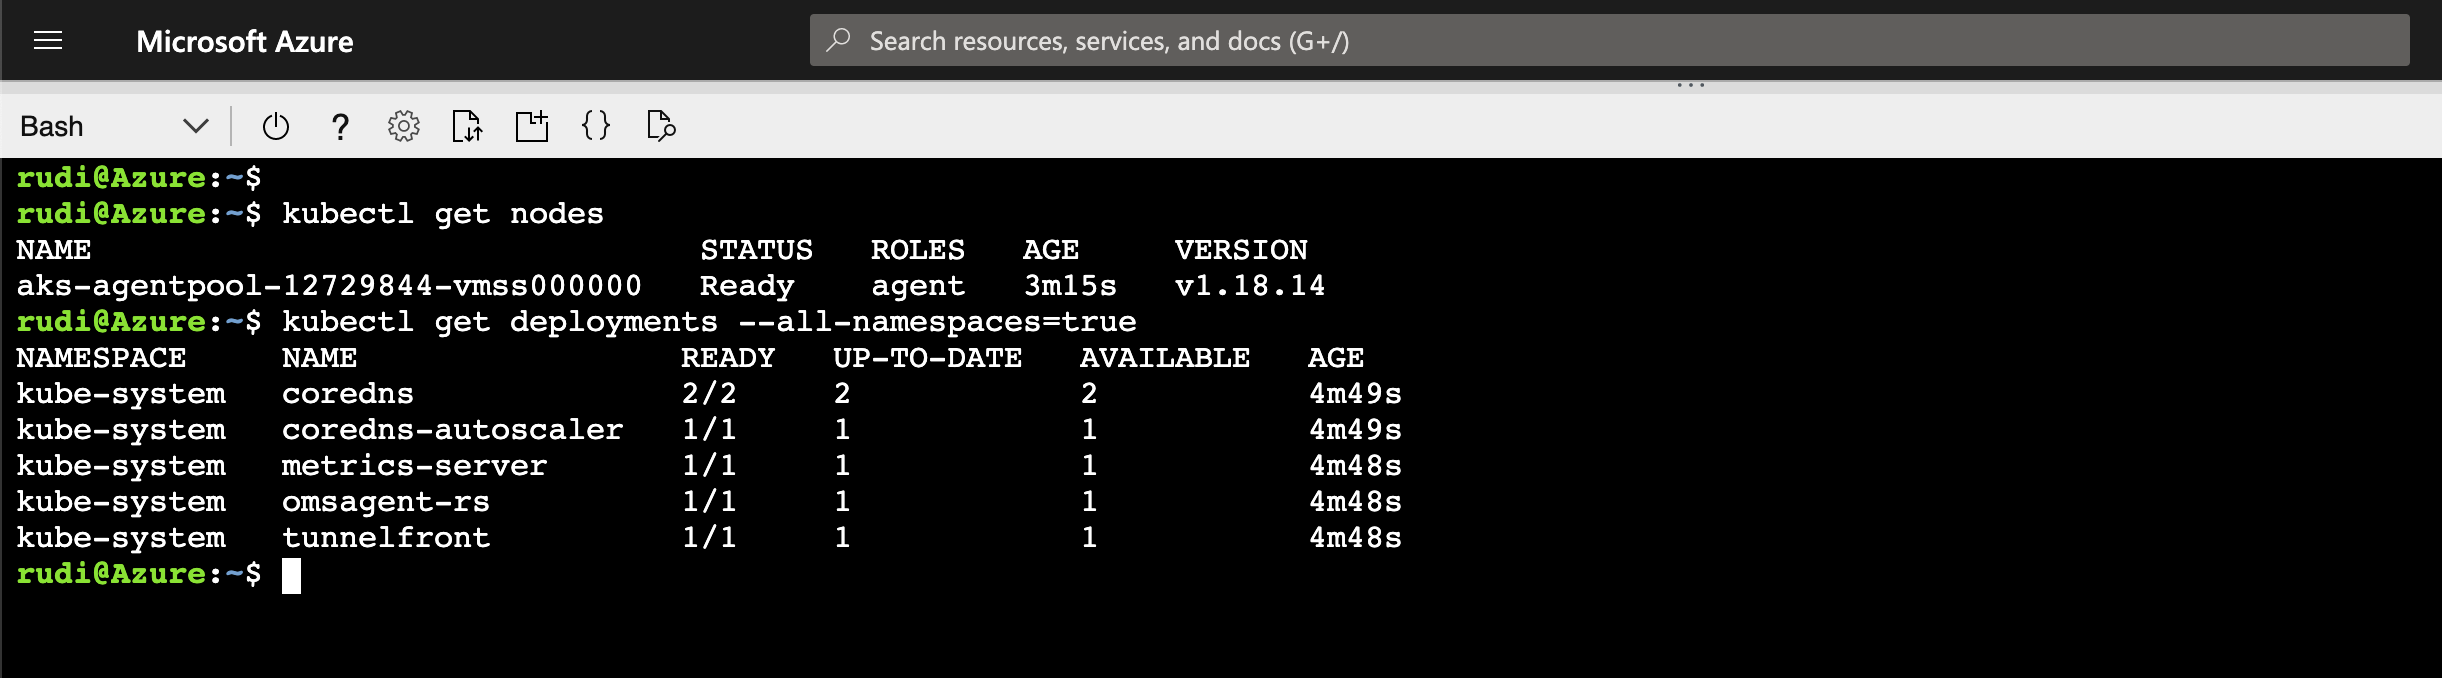
Task: Open the curly braces editor icon
Action: tap(596, 126)
